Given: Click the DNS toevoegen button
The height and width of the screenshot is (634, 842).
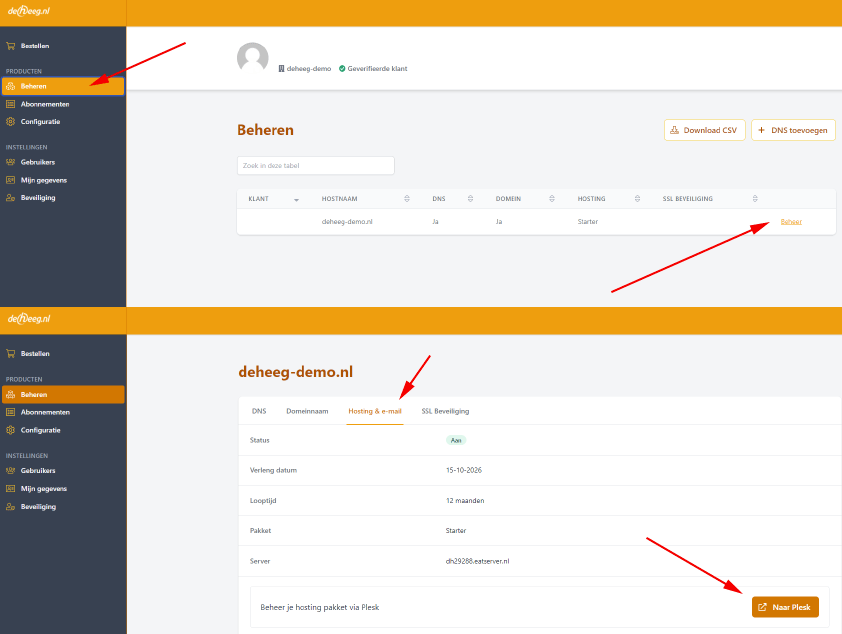Looking at the screenshot, I should click(x=793, y=130).
